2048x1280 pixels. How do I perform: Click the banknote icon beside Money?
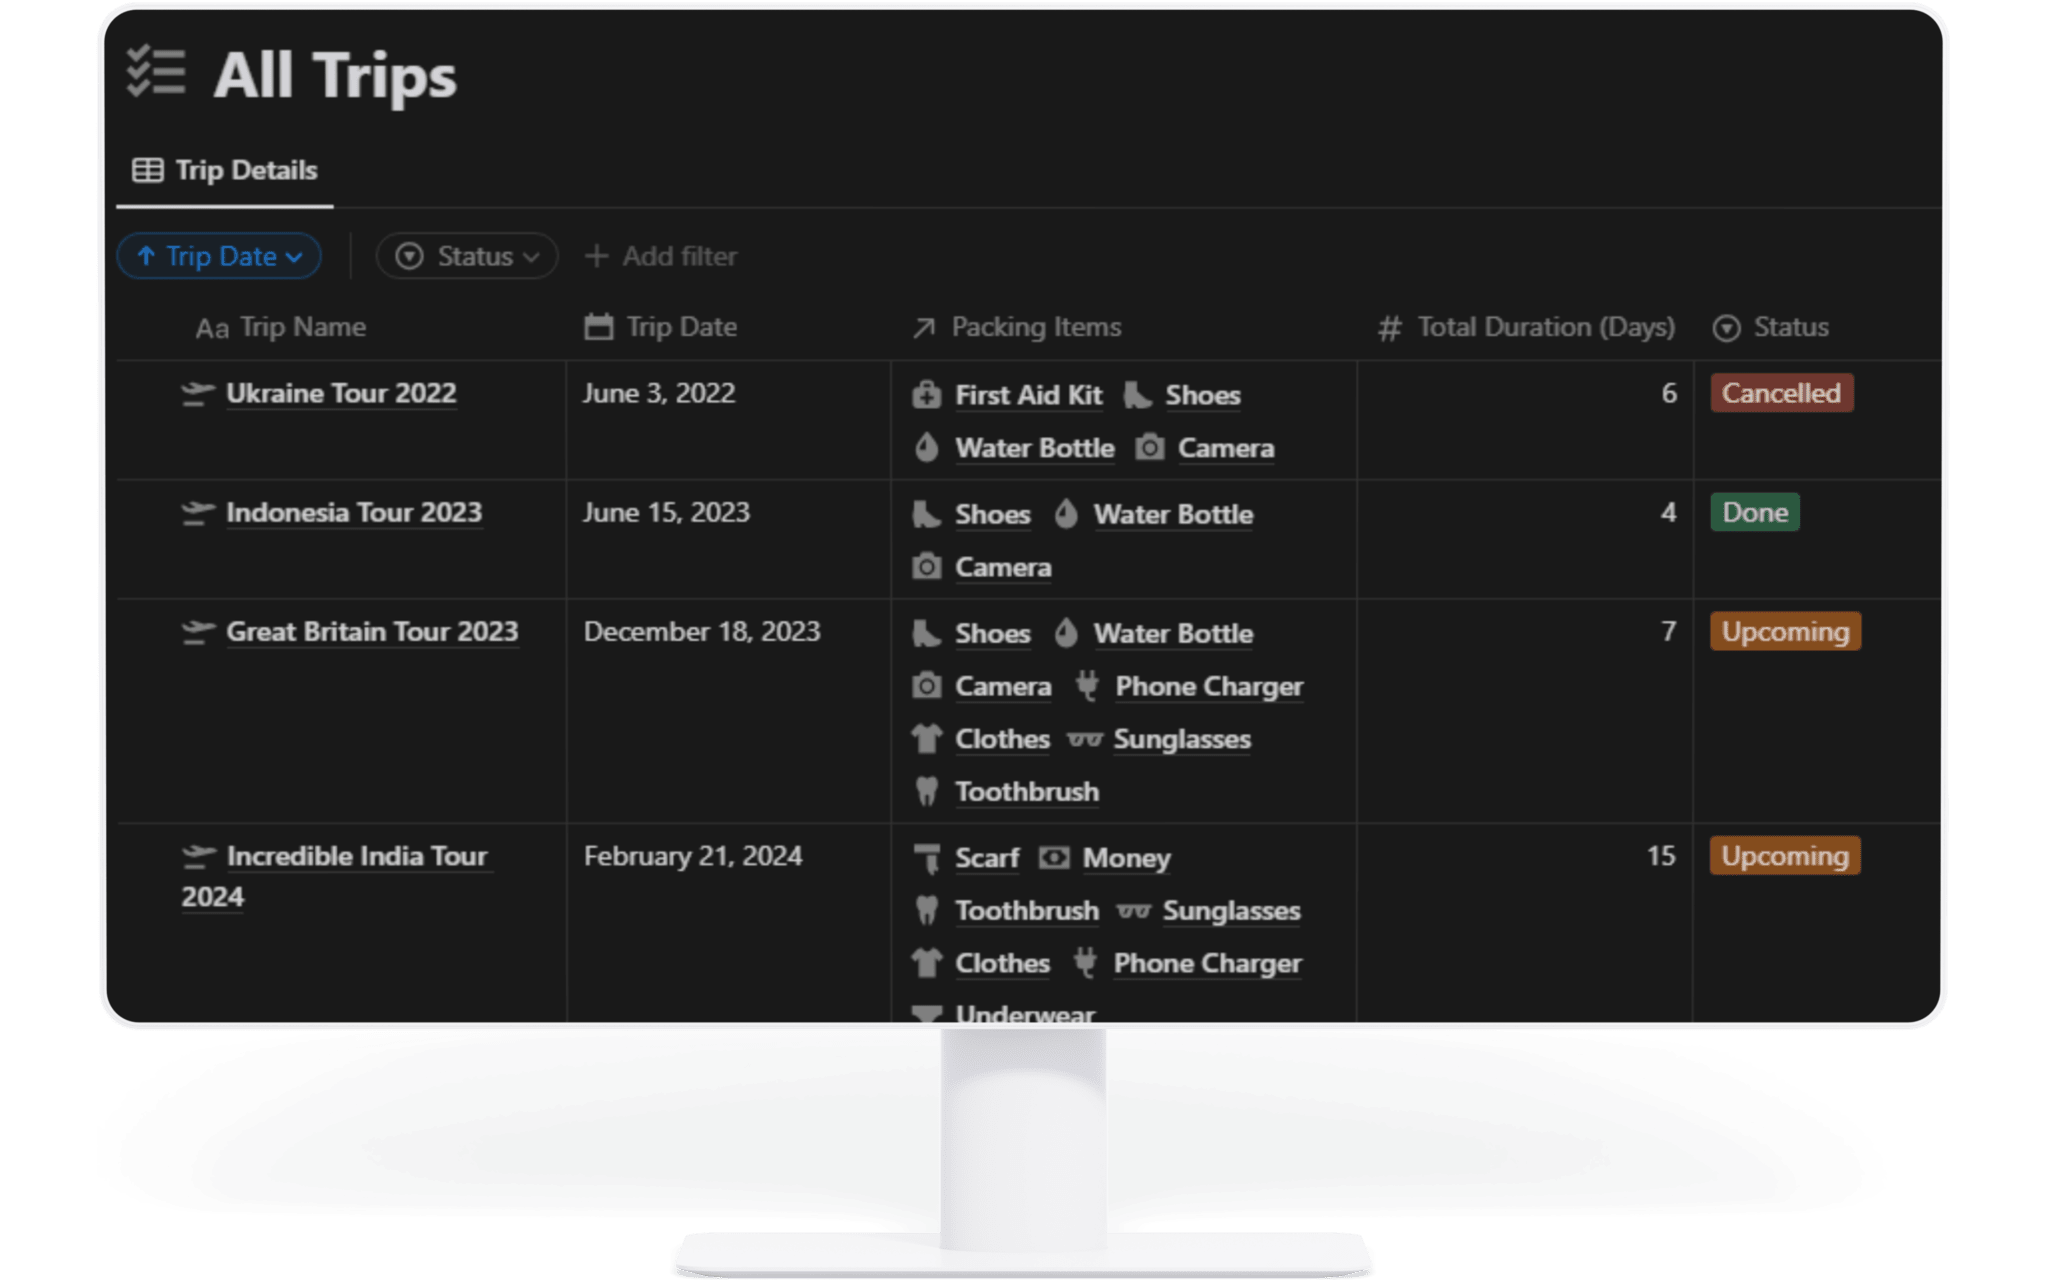pyautogui.click(x=1053, y=858)
